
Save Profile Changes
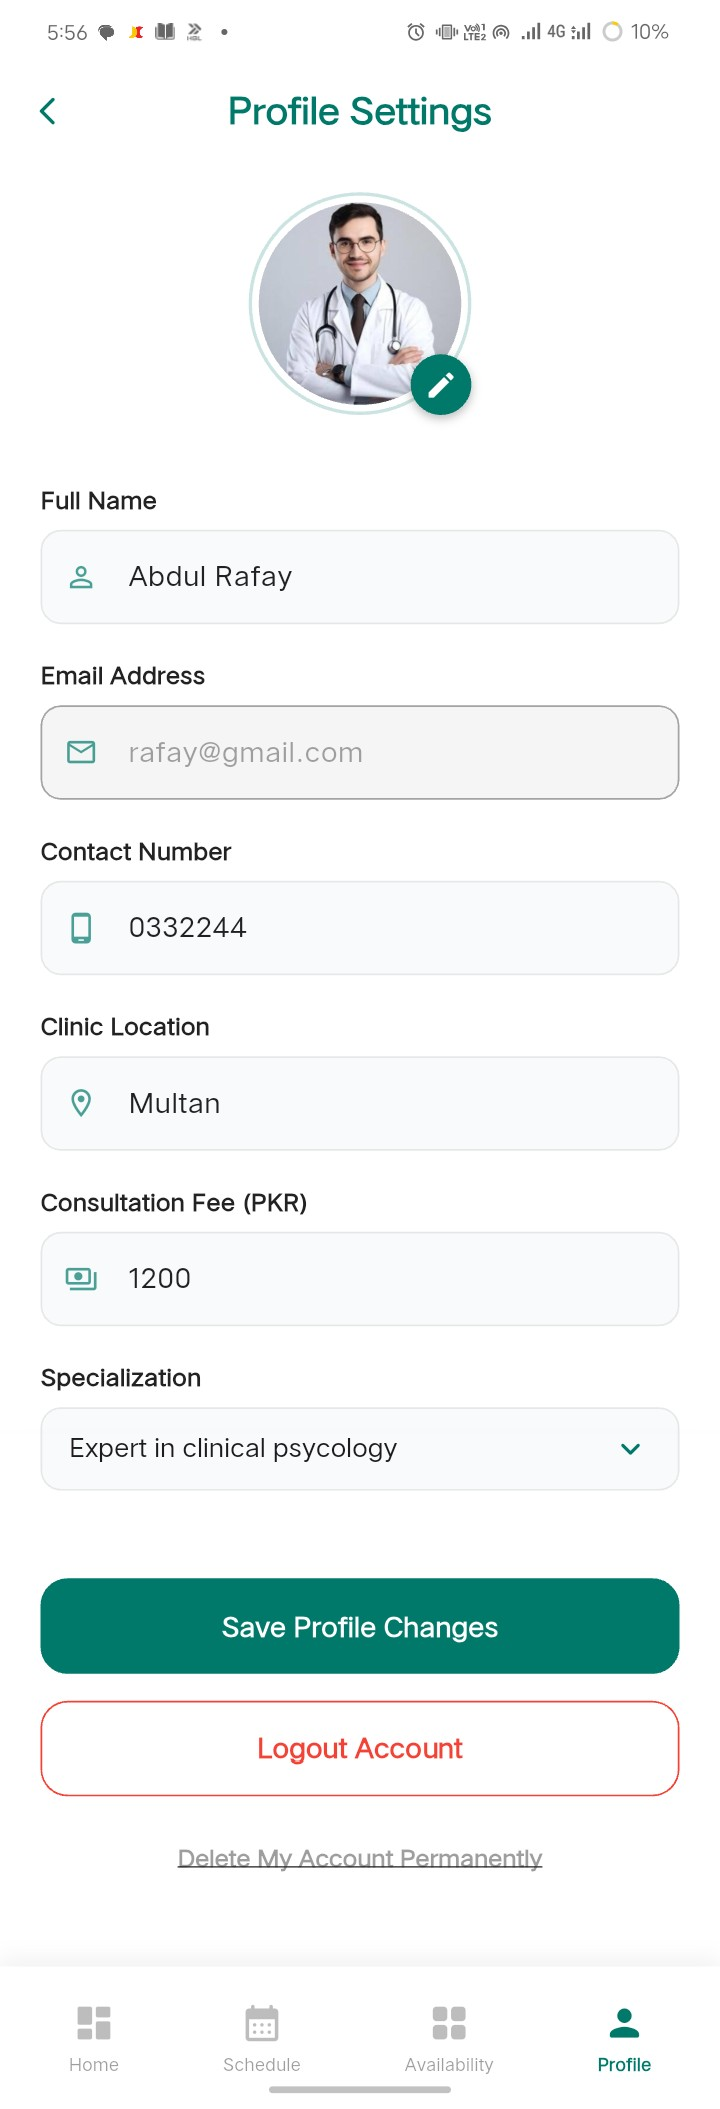(x=360, y=1626)
